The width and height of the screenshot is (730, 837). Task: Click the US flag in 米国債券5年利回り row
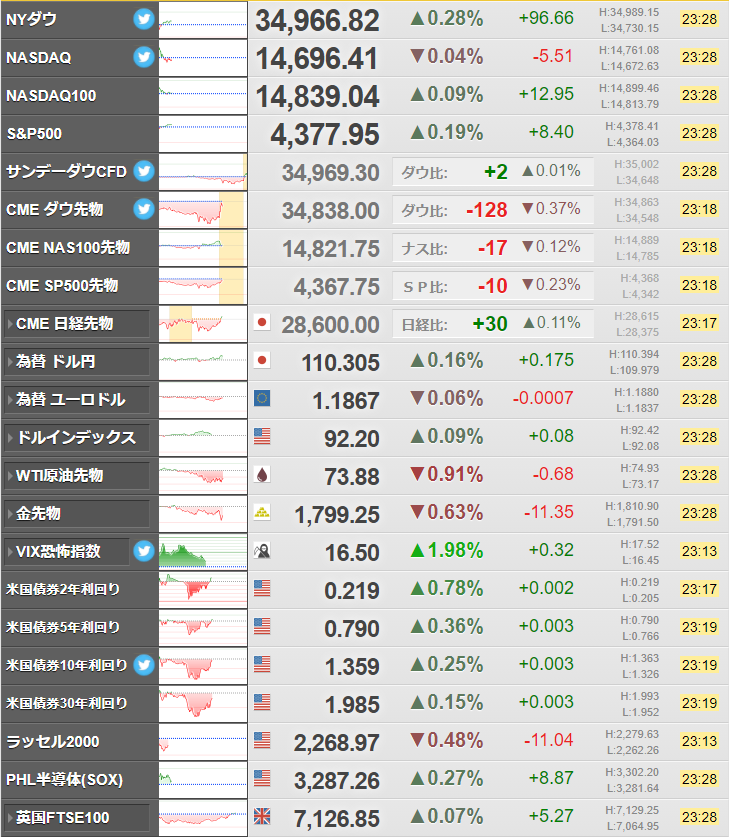(x=262, y=626)
